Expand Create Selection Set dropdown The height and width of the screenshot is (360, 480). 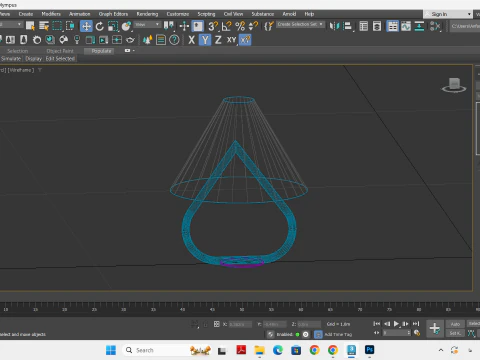[321, 24]
